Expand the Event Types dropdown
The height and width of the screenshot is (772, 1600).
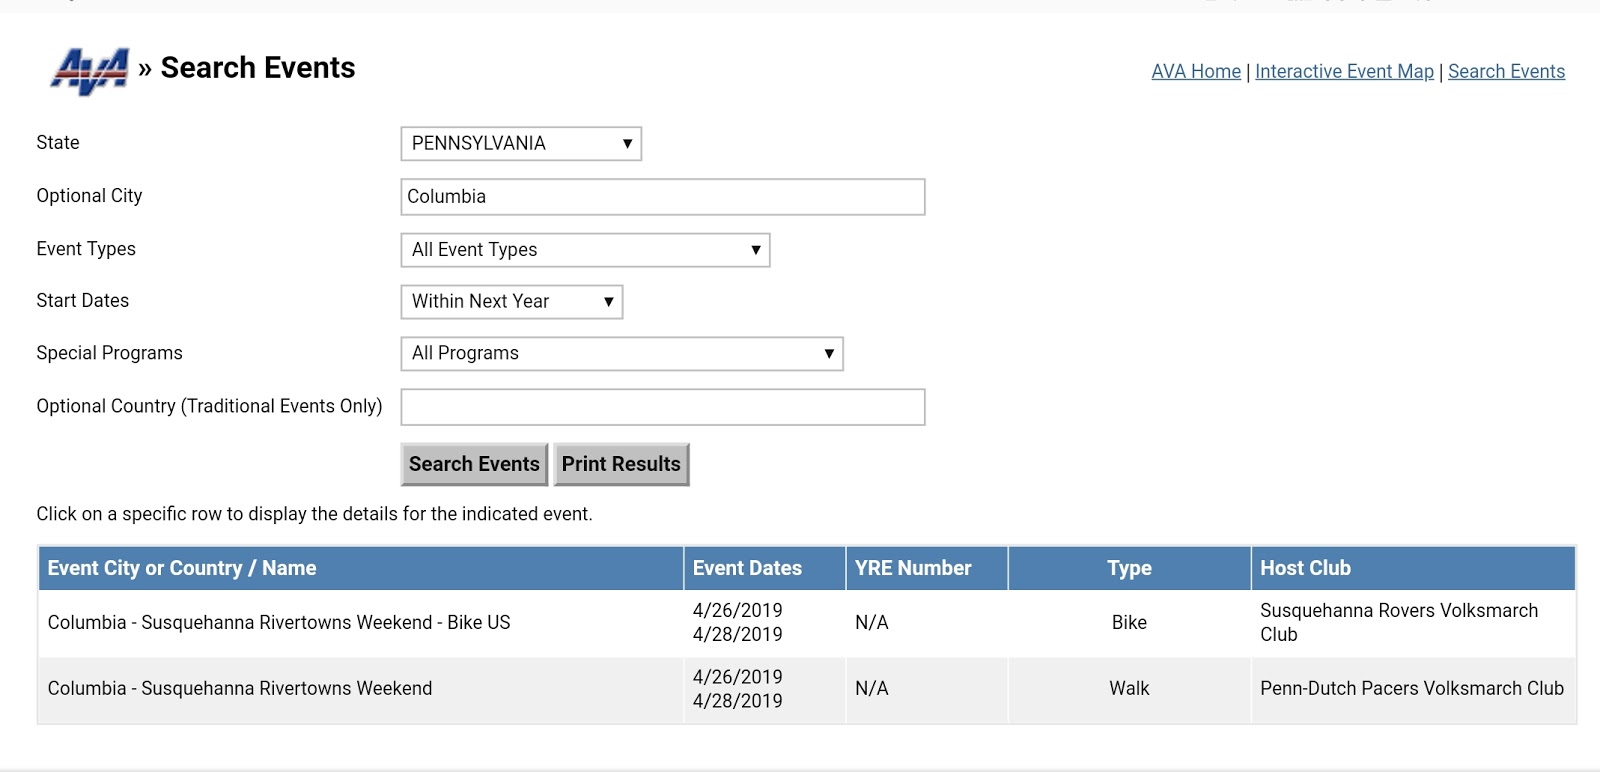(x=585, y=250)
